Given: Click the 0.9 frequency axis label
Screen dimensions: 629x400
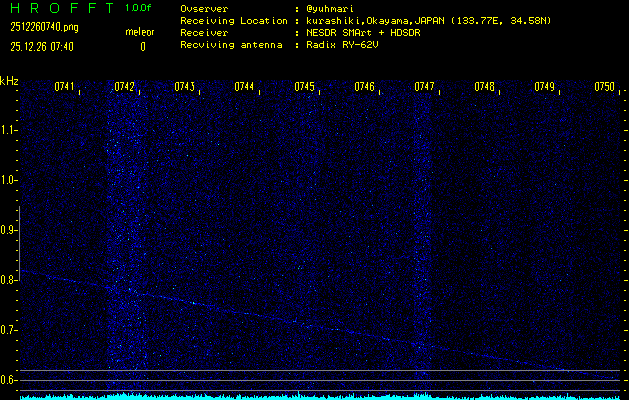Looking at the screenshot, I should click(9, 230).
